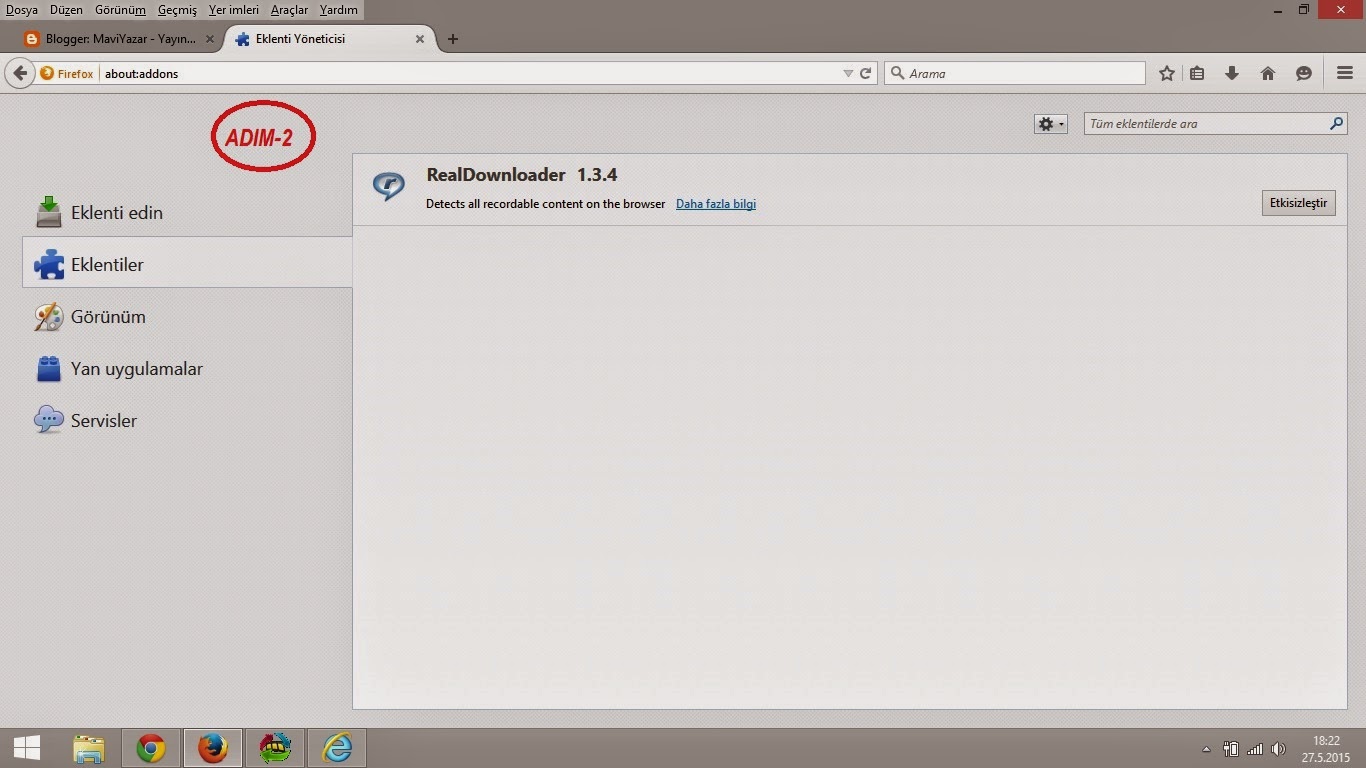Open the Daha fazla bilgi link
1366x768 pixels.
716,204
